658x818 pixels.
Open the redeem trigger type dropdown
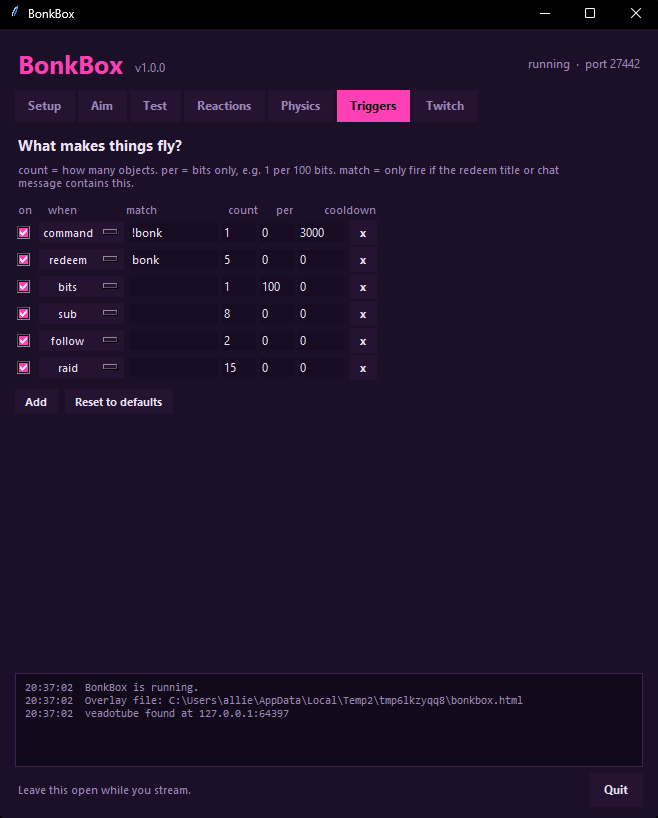(x=81, y=260)
